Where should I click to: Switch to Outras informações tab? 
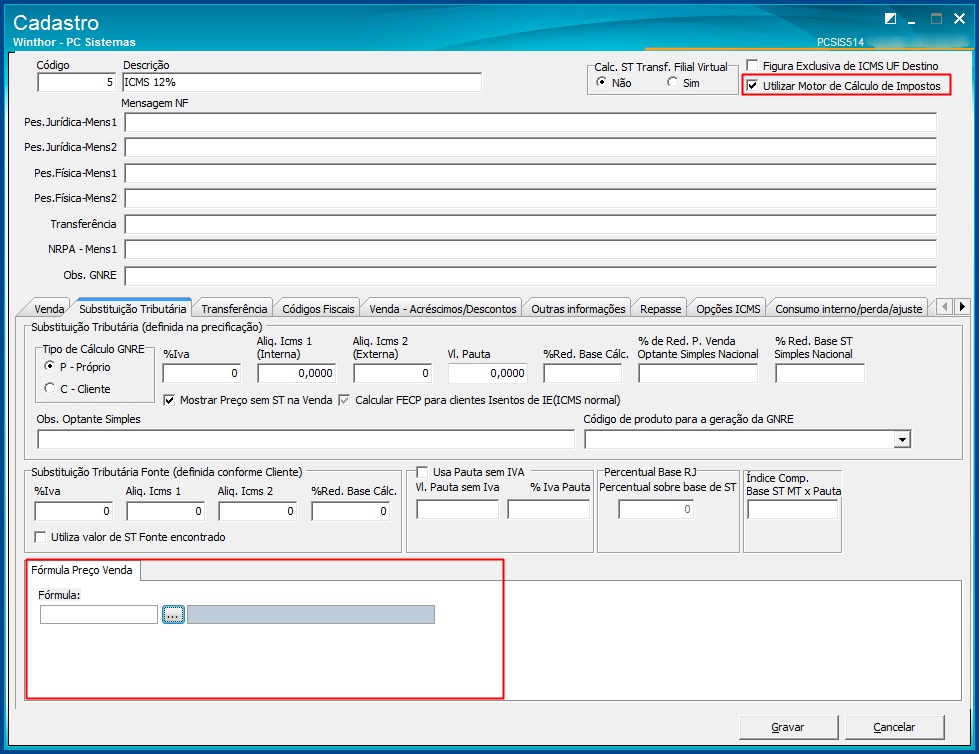pyautogui.click(x=578, y=308)
